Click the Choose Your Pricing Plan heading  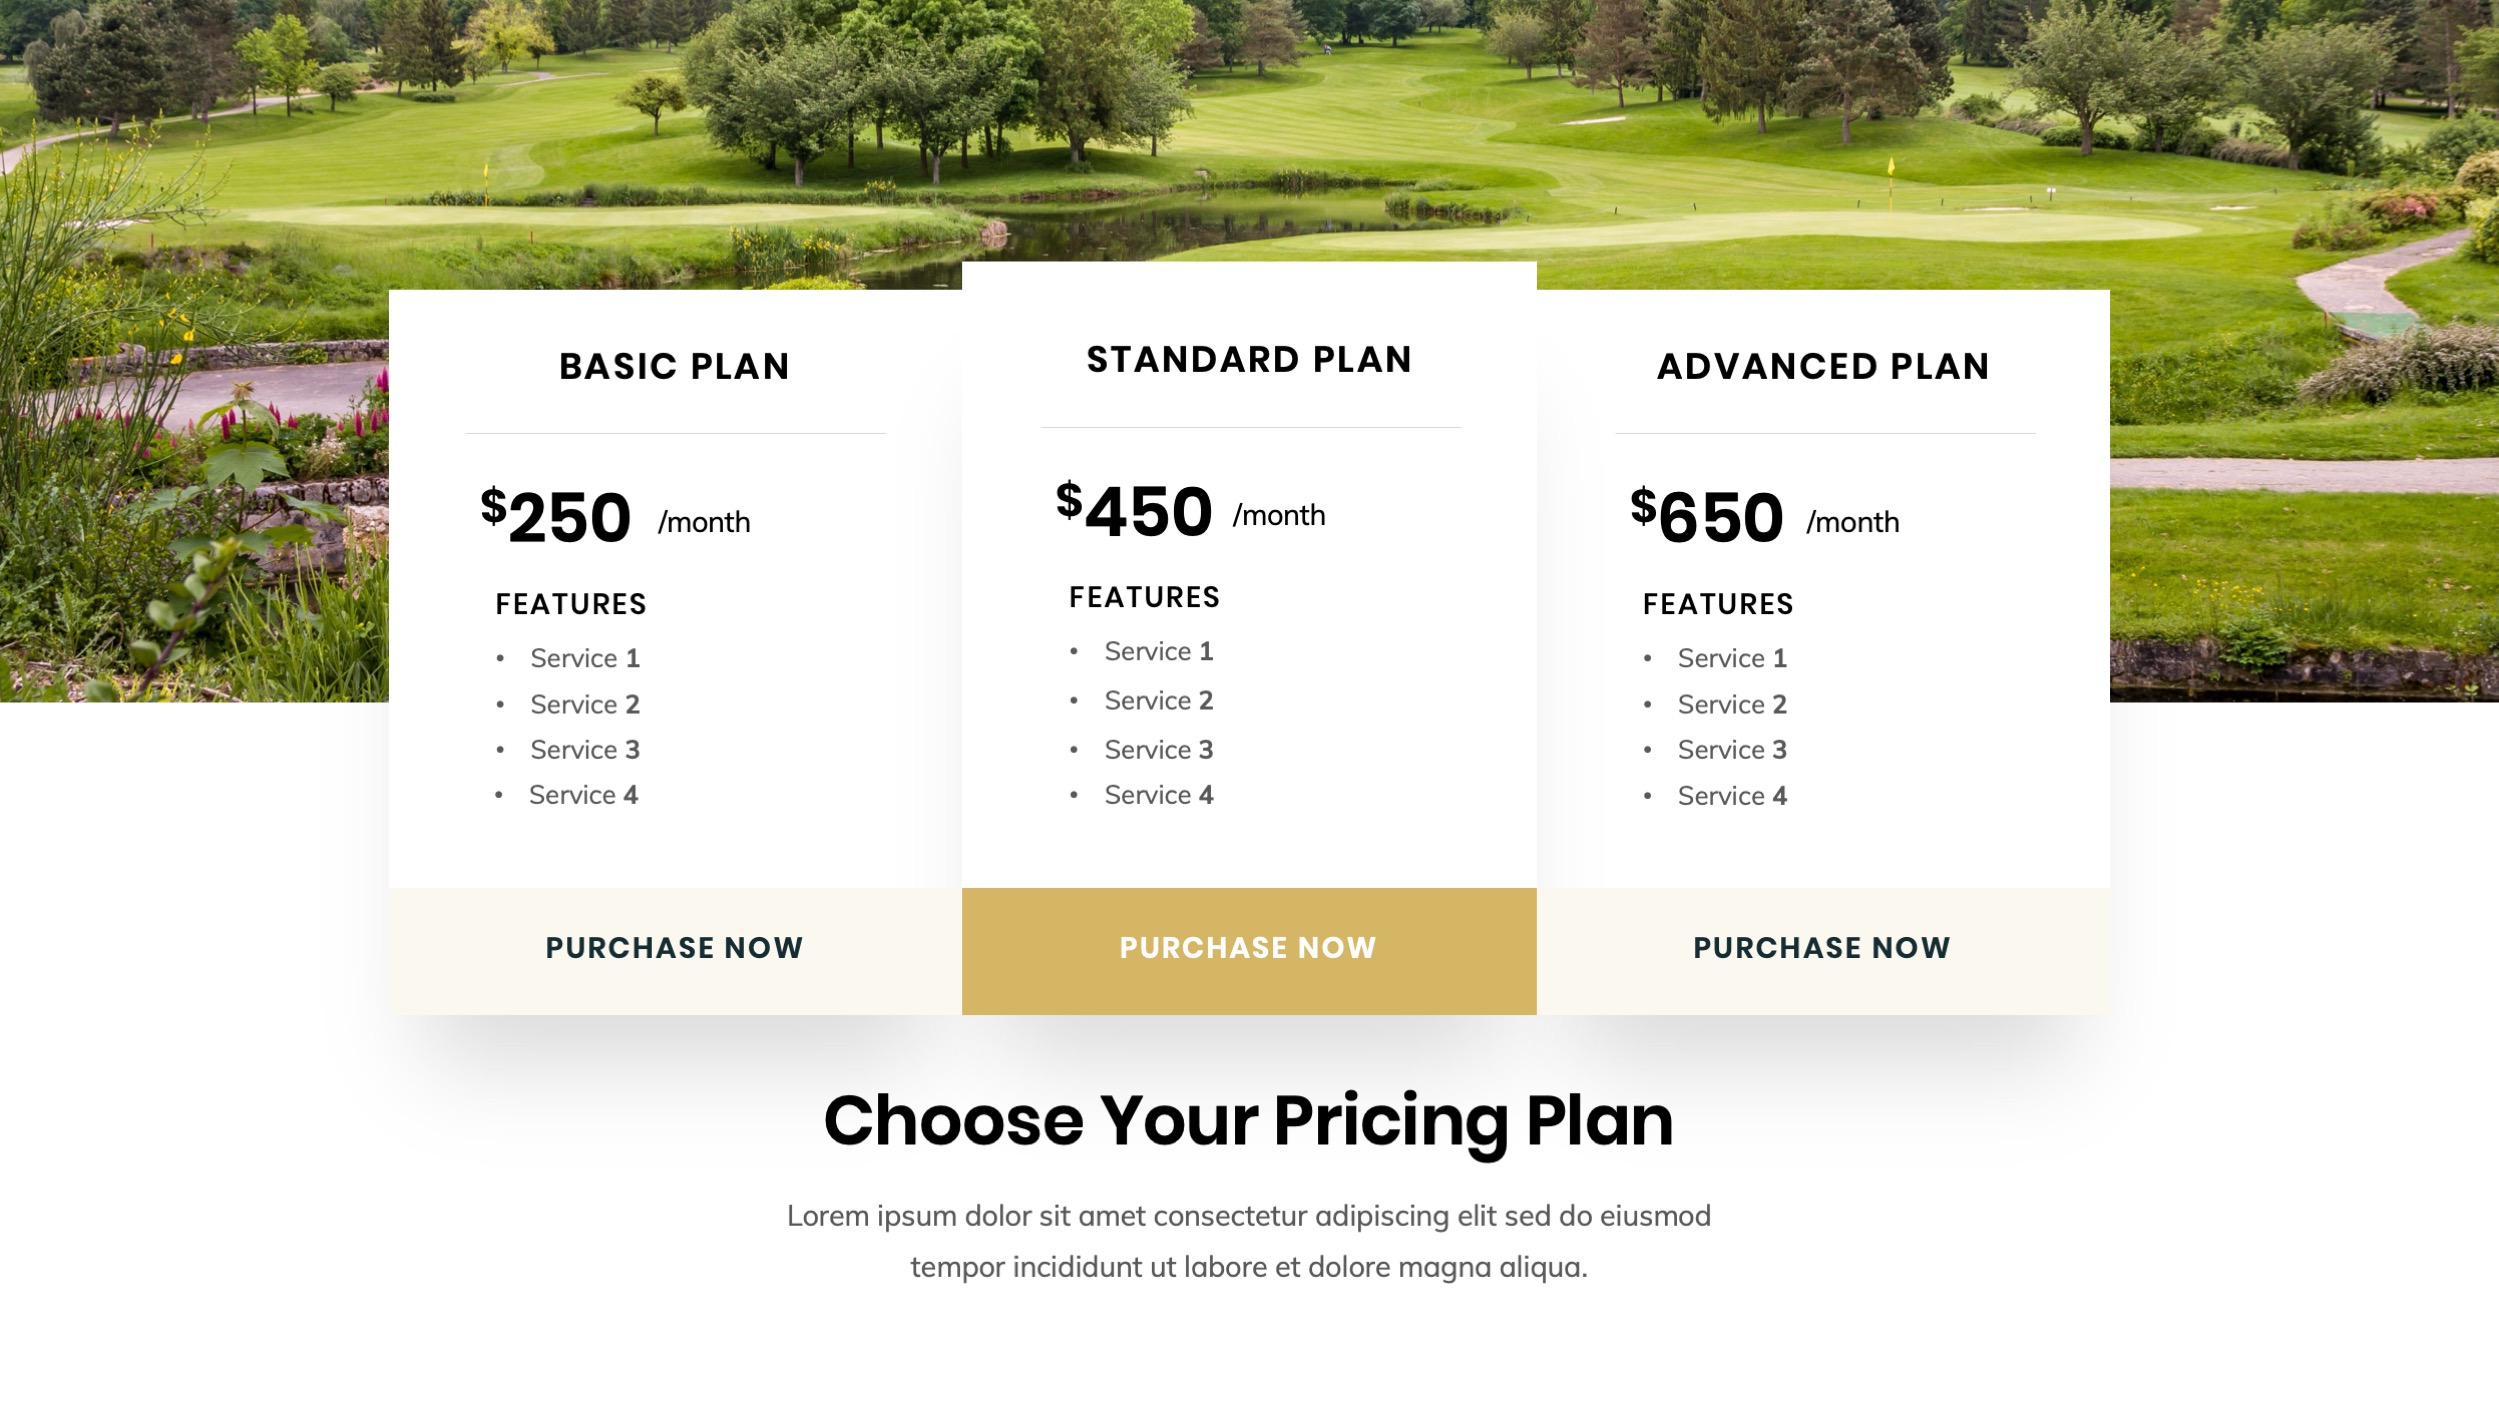pyautogui.click(x=1249, y=1120)
